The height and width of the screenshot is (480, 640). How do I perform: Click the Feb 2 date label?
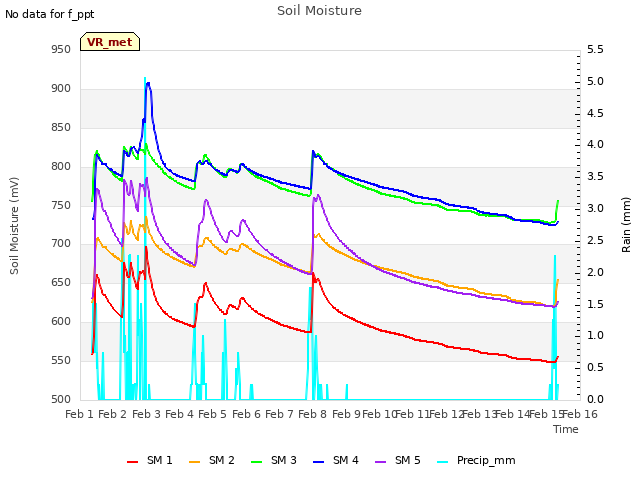click(113, 414)
